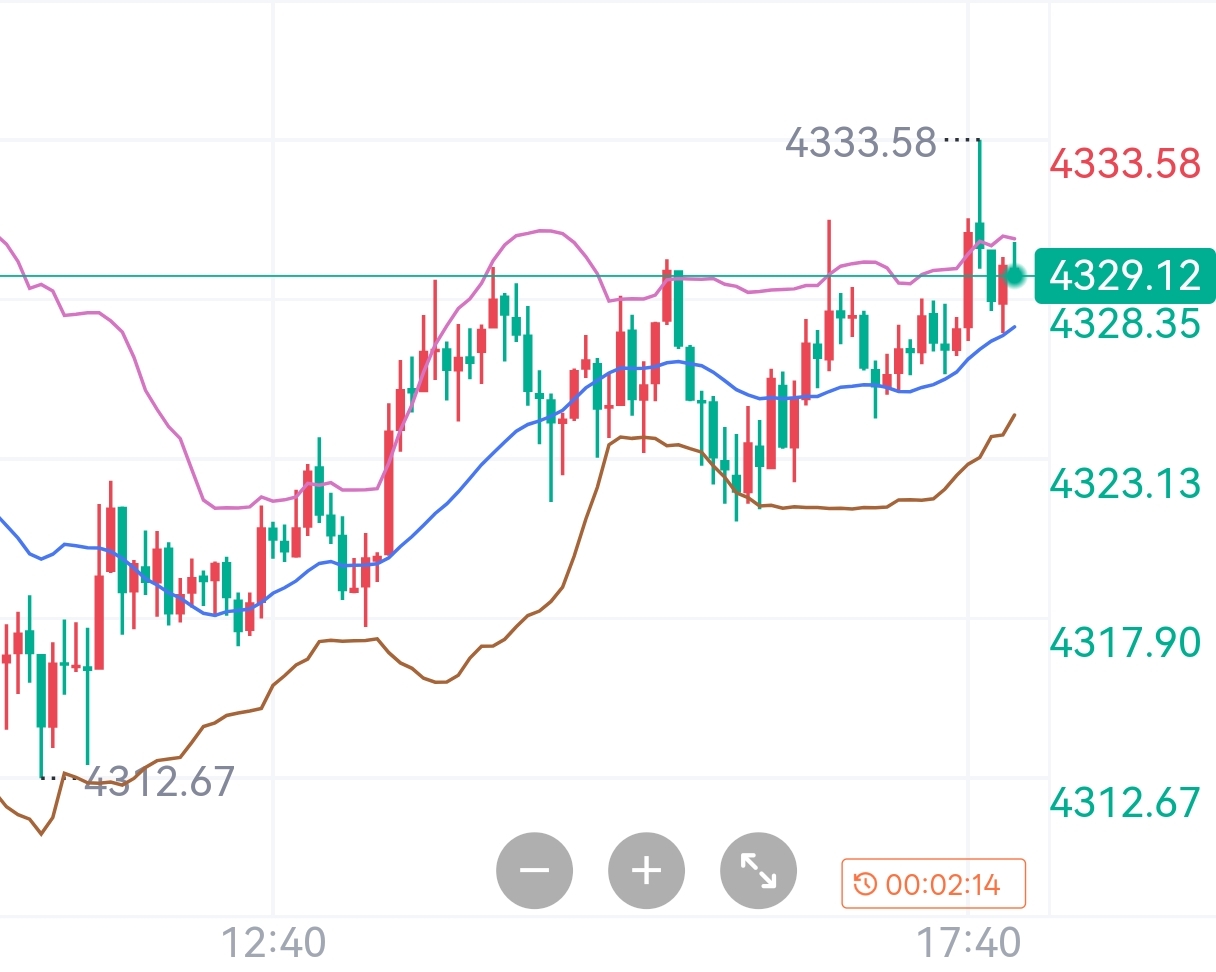Select the highlighted current price tag 4329.12
The height and width of the screenshot is (972, 1216).
1123,274
